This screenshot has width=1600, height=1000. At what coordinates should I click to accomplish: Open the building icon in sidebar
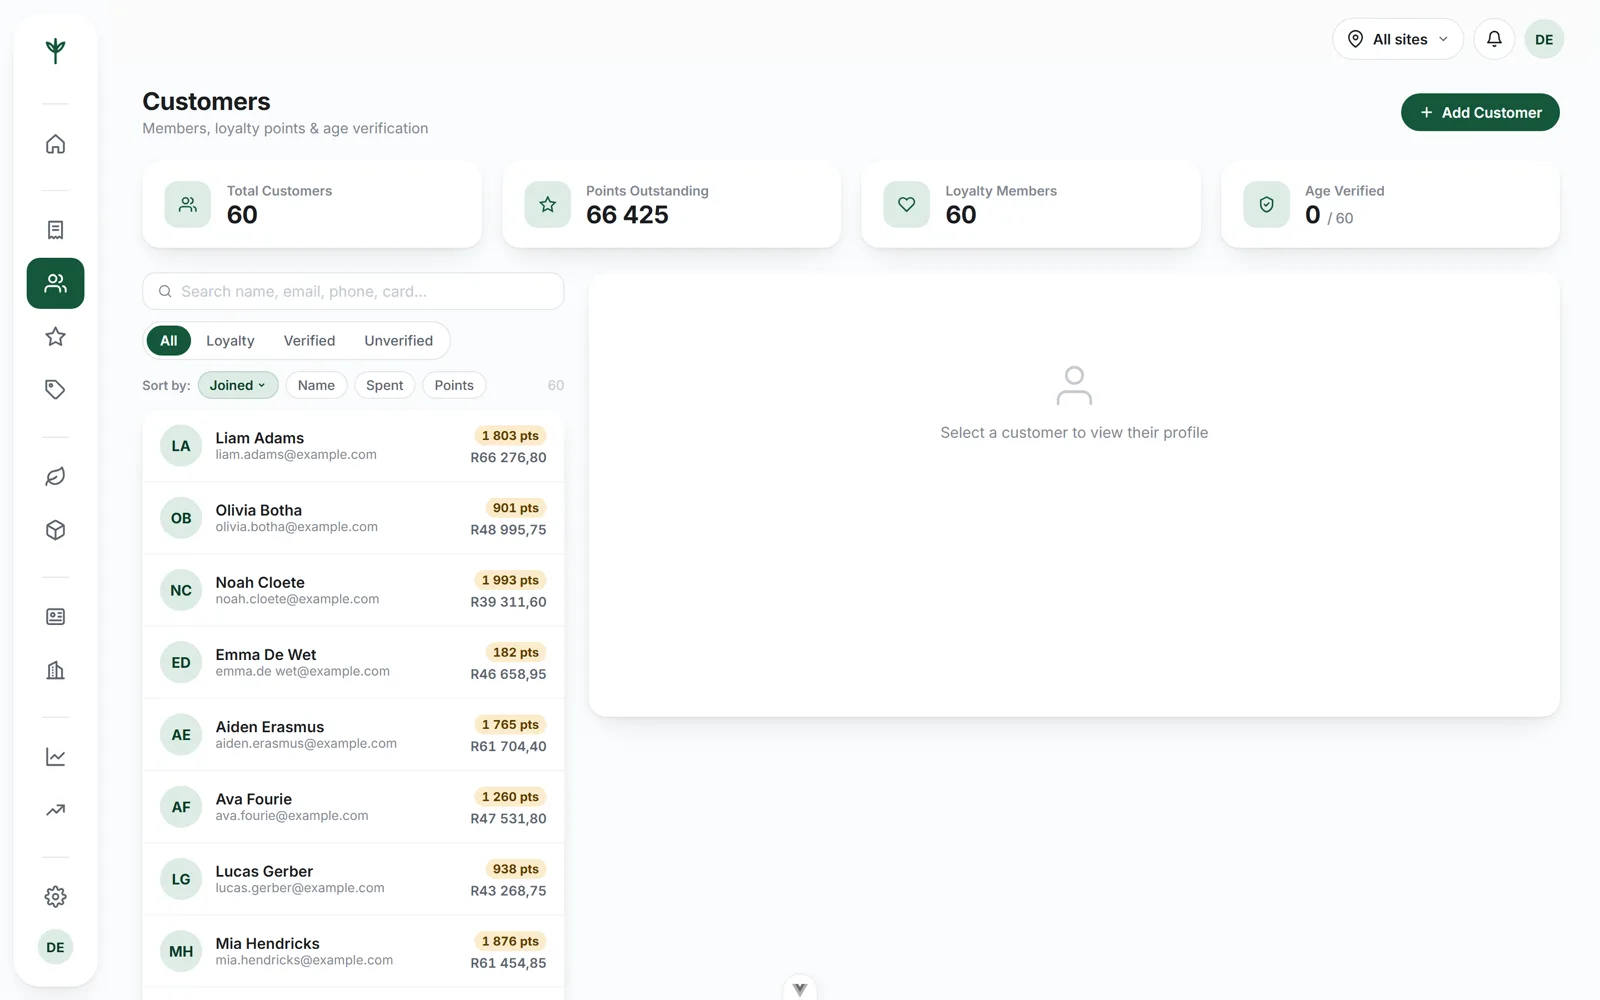point(55,670)
